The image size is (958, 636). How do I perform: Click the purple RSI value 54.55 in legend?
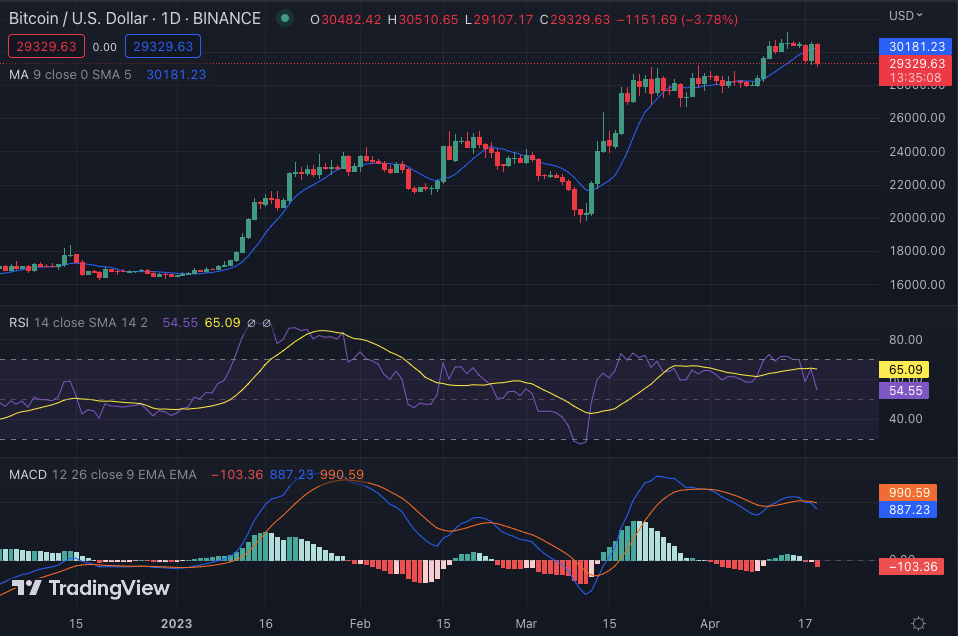pyautogui.click(x=180, y=323)
